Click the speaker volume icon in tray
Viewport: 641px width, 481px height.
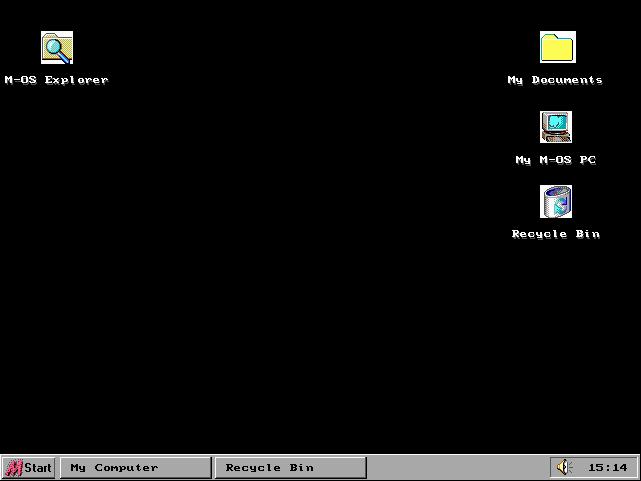click(565, 467)
